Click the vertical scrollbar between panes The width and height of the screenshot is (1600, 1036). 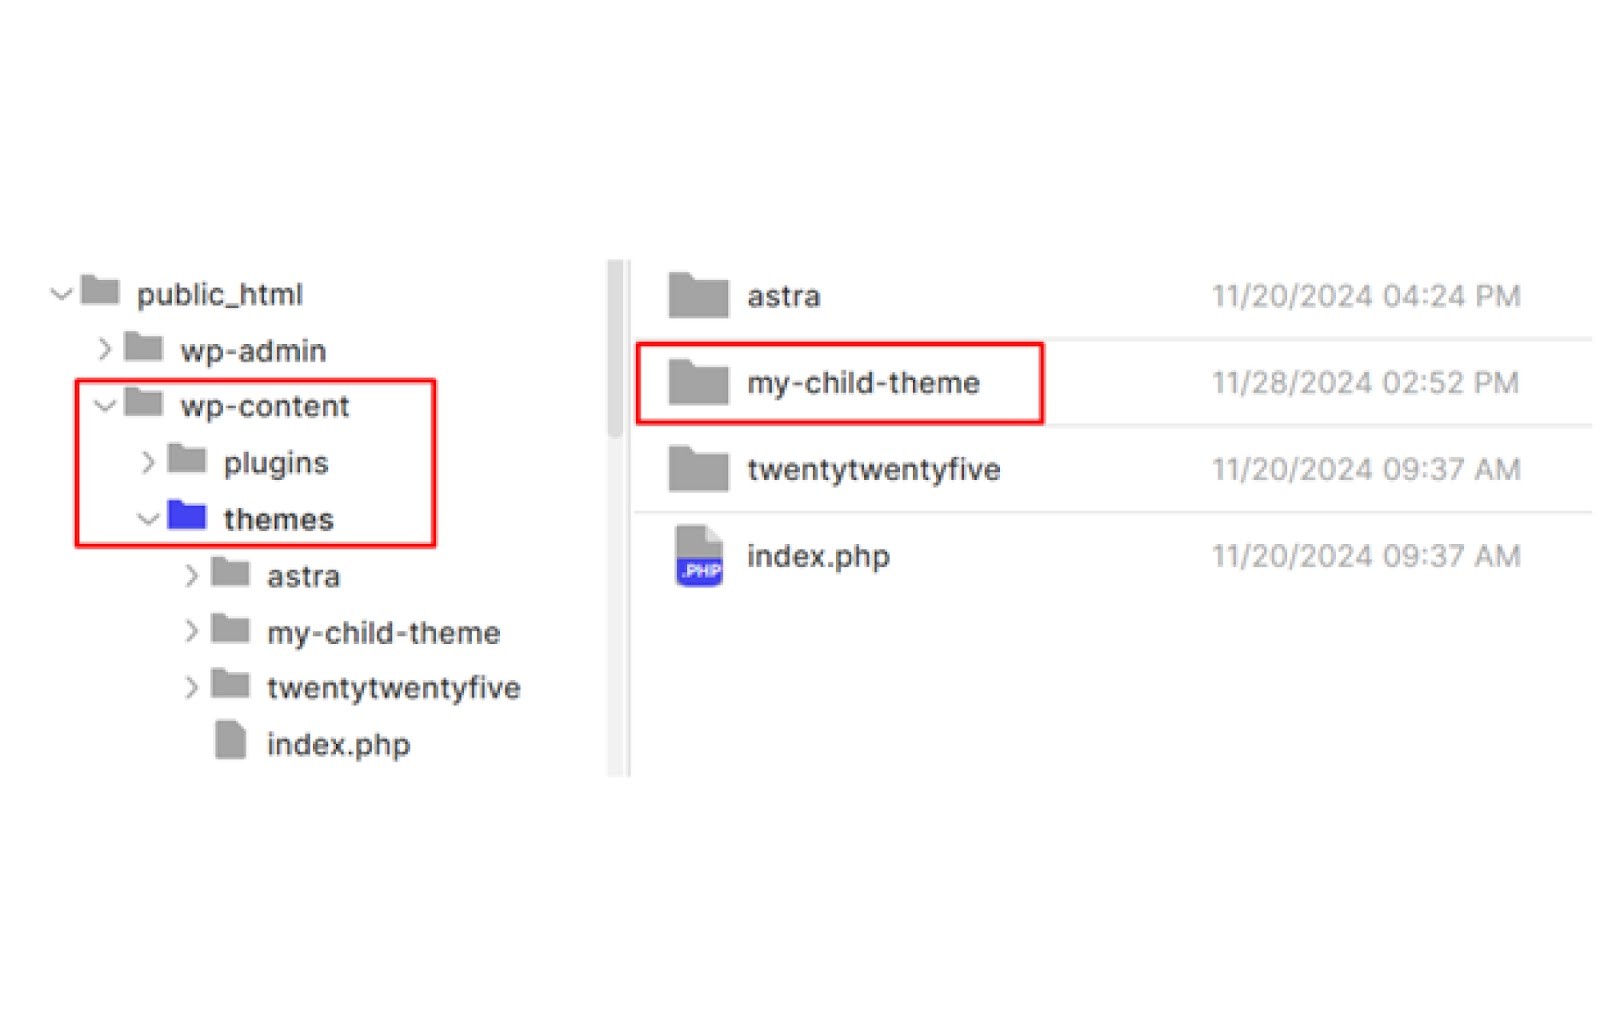click(x=615, y=350)
